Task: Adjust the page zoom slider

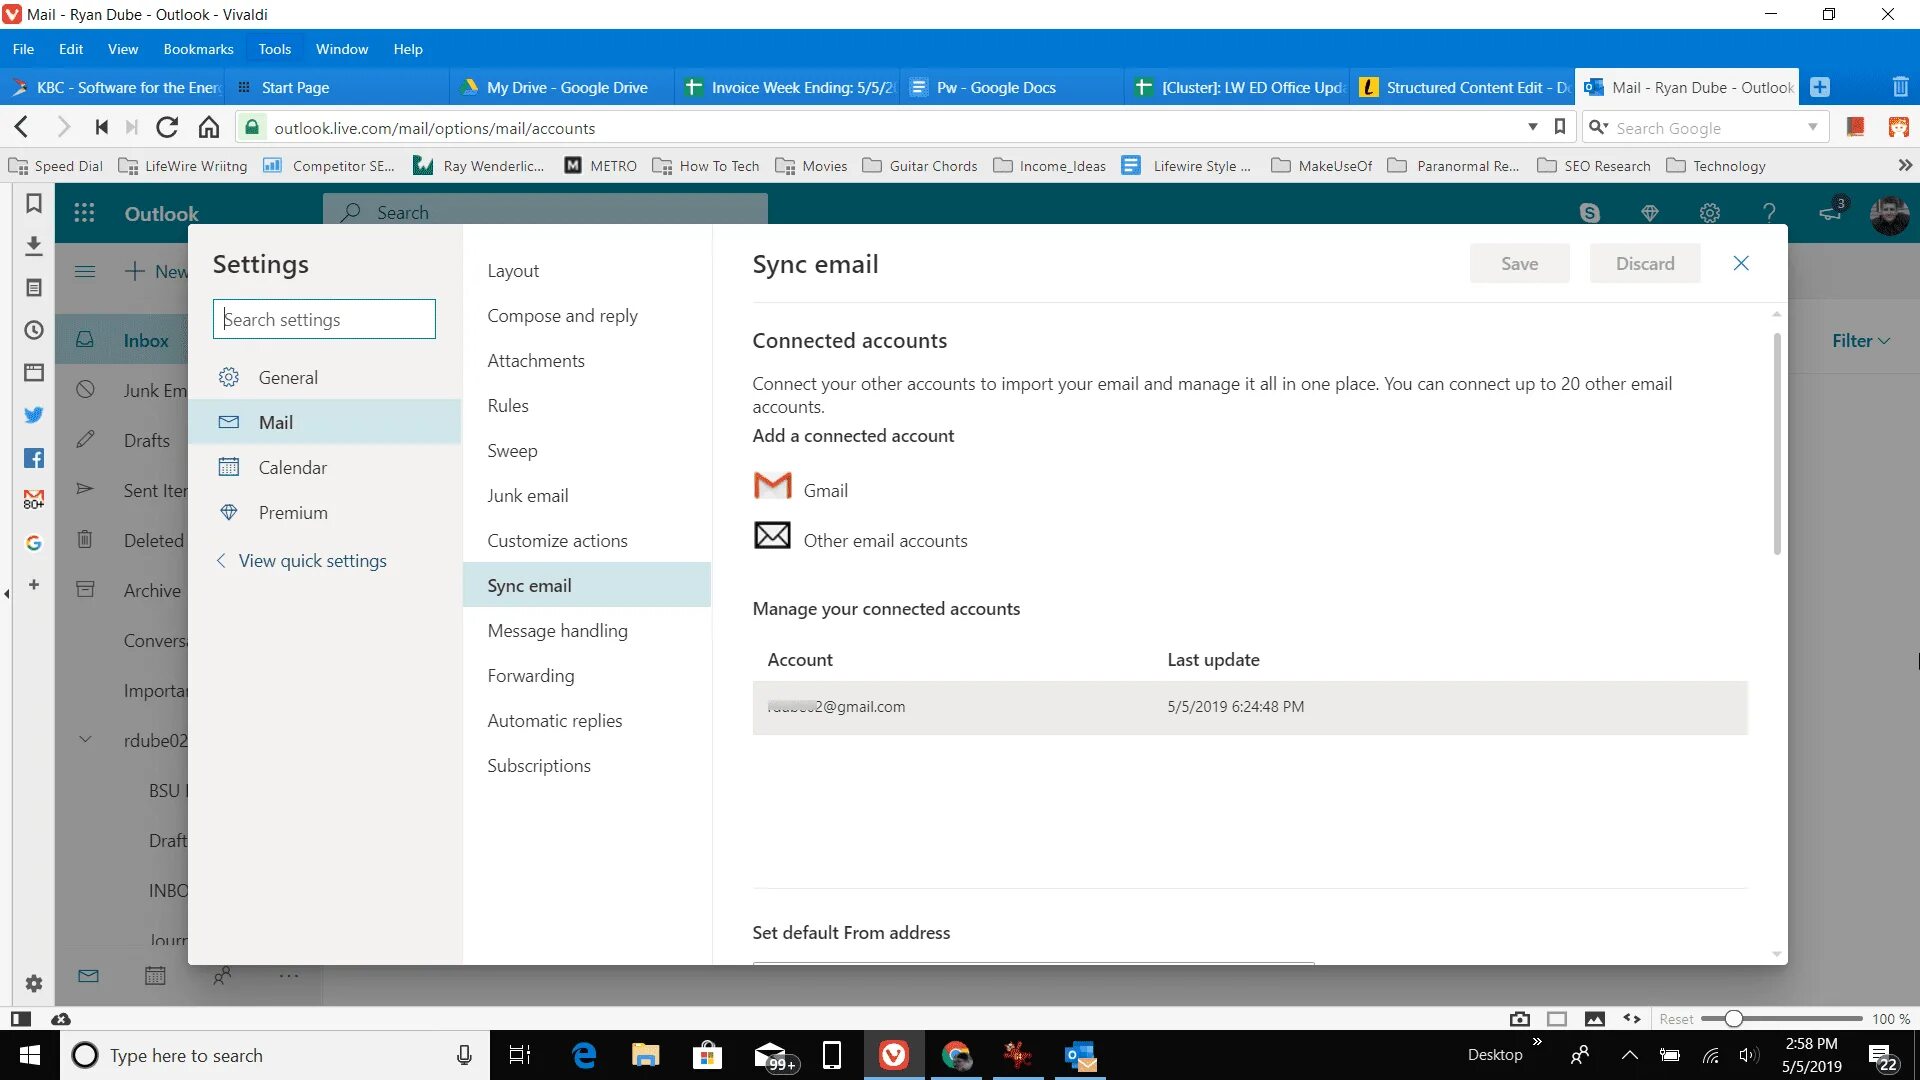Action: pos(1734,1019)
